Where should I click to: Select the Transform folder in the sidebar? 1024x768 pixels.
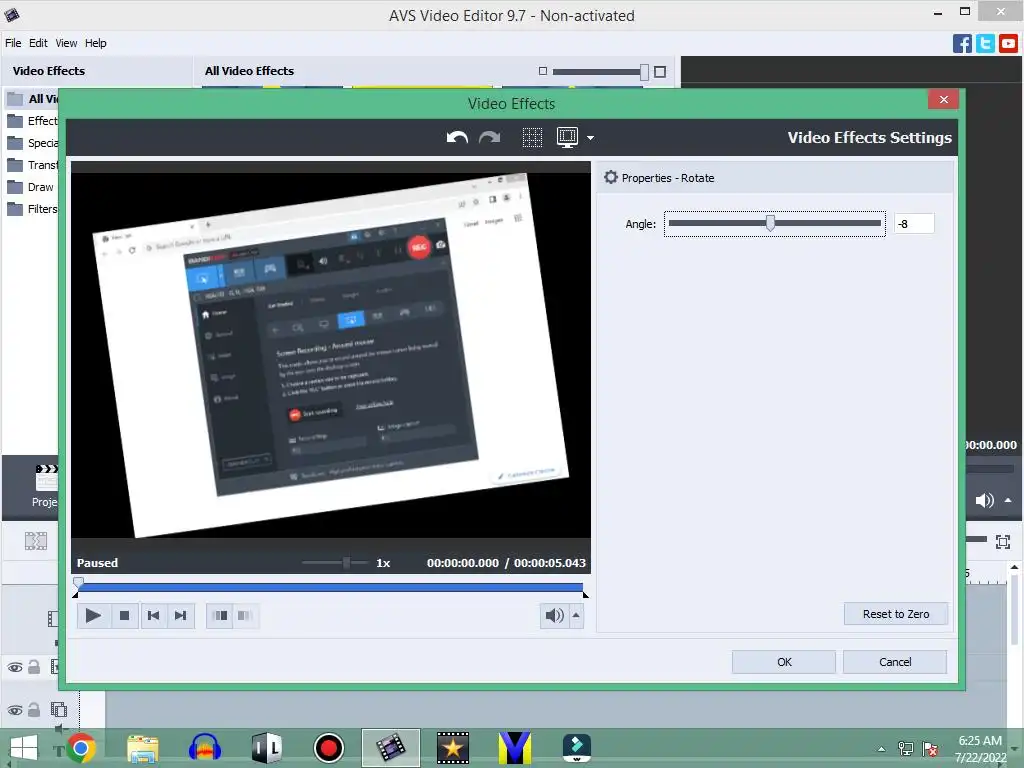(x=33, y=165)
